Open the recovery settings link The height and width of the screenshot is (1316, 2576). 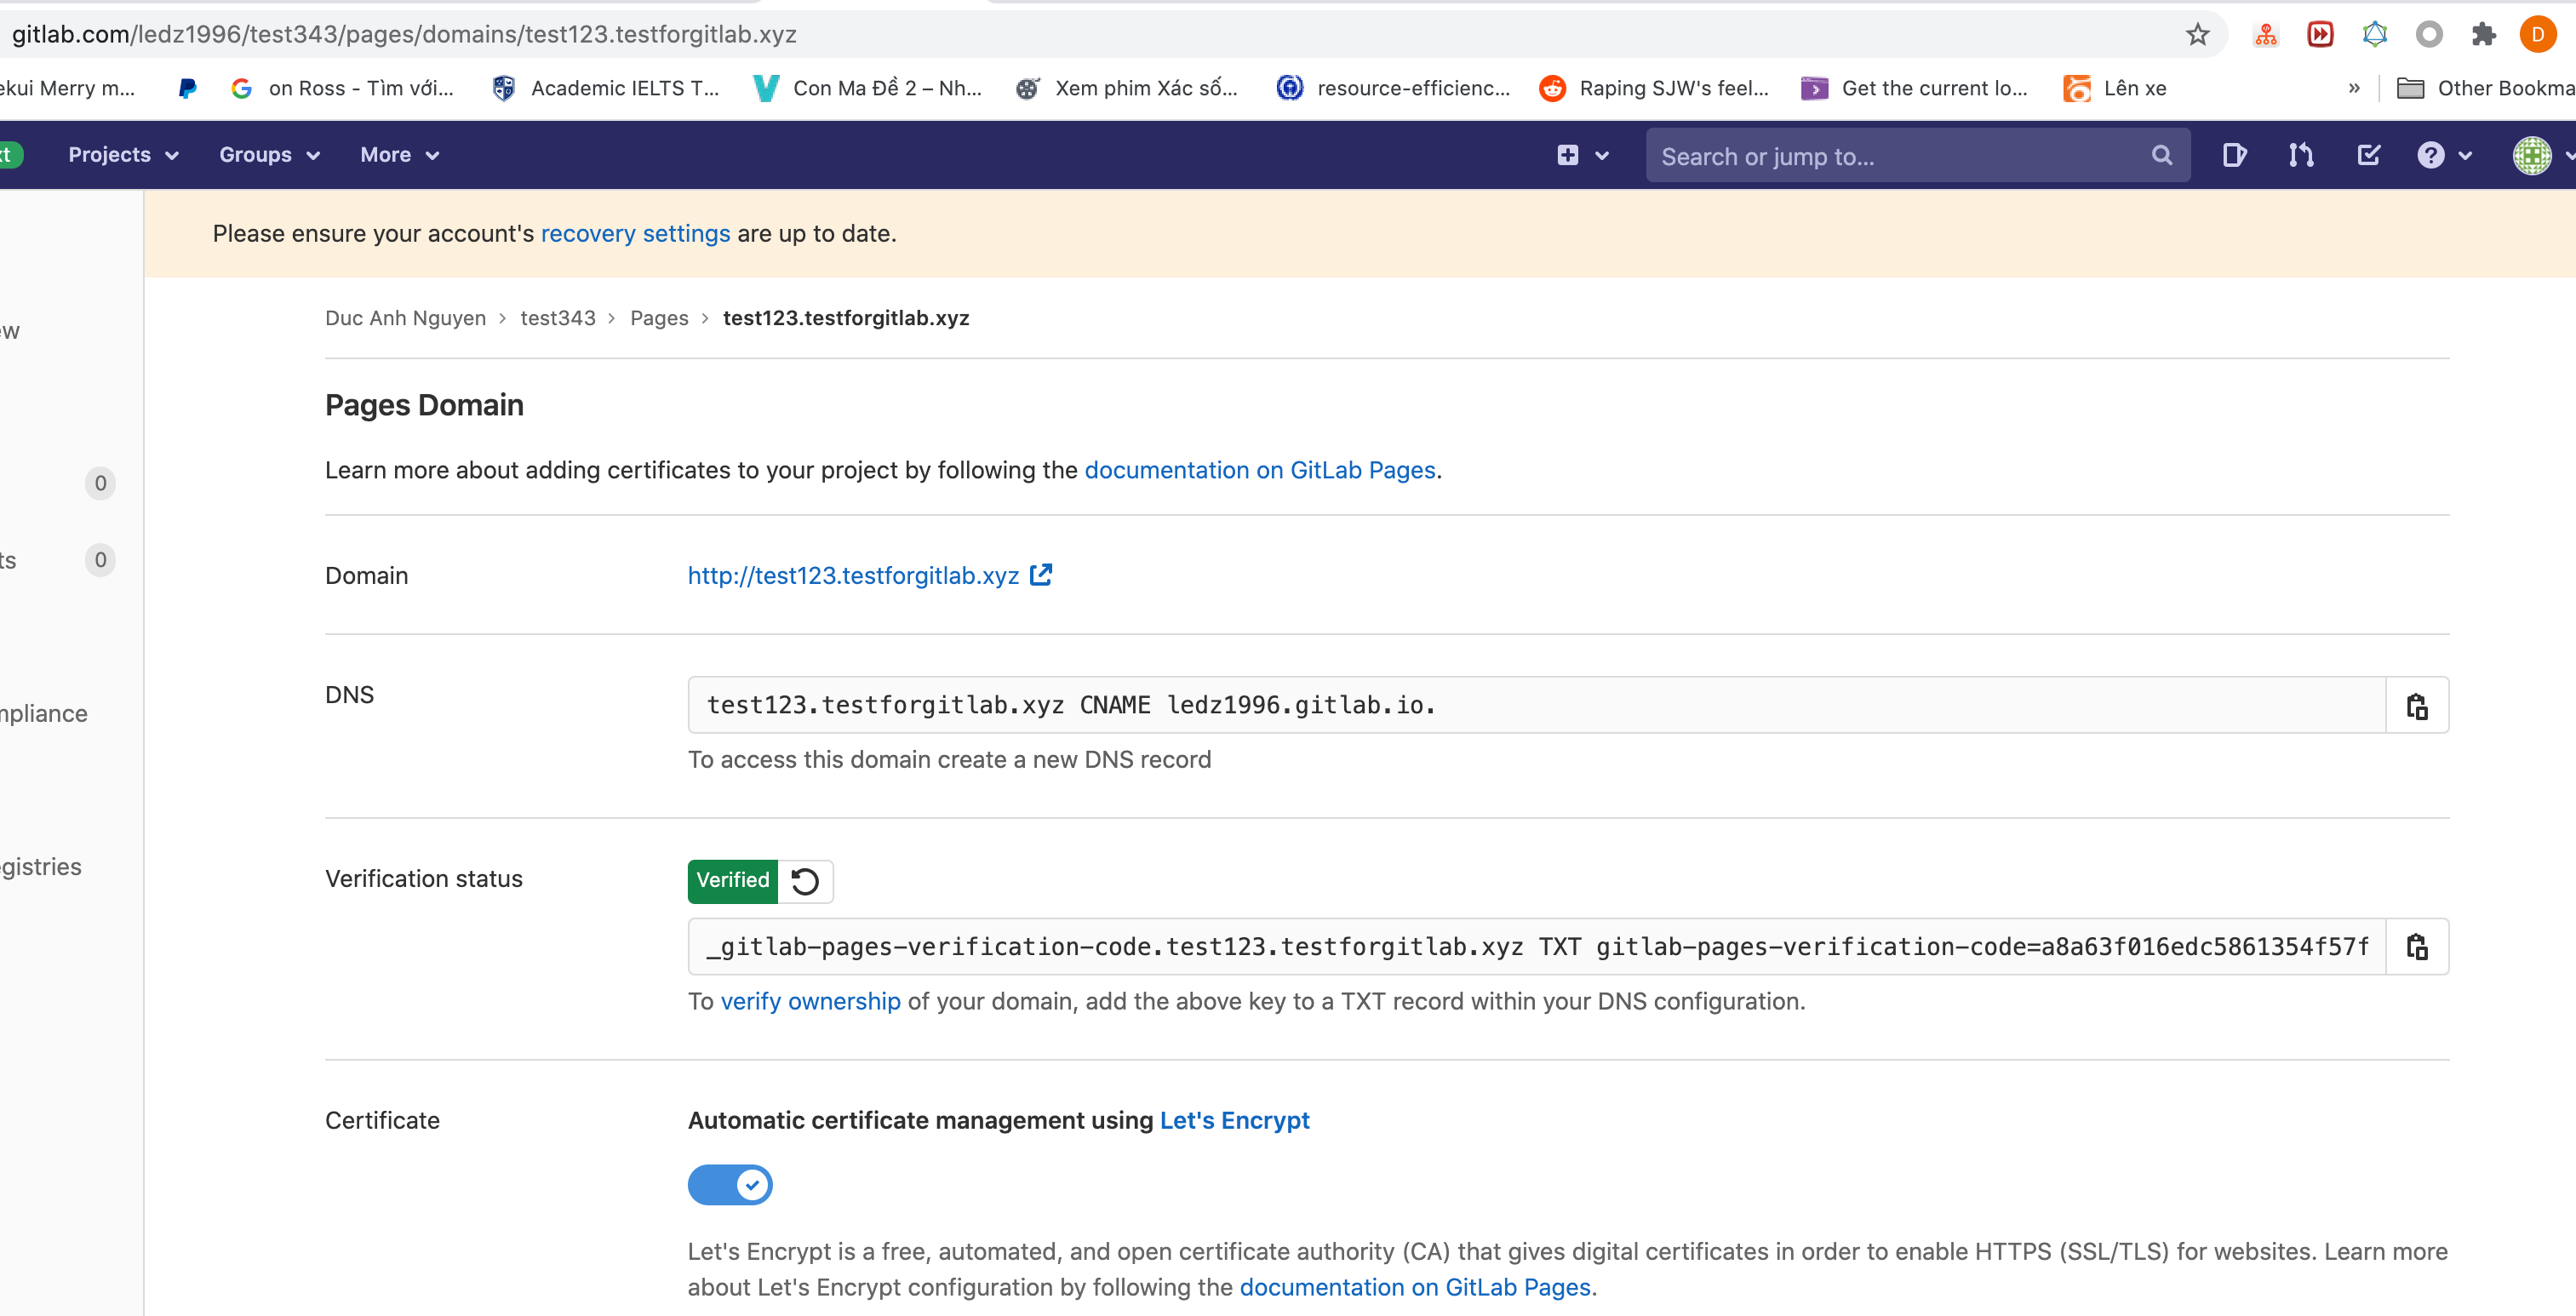[635, 233]
